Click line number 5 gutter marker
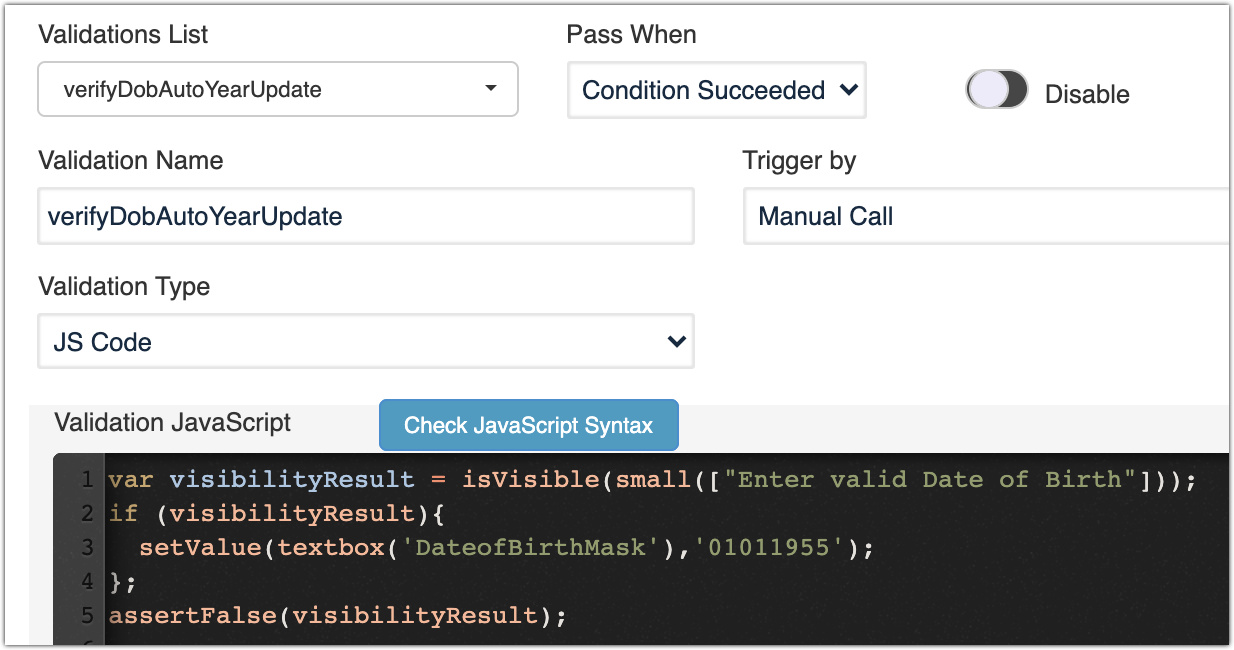The height and width of the screenshot is (650, 1234). 87,616
